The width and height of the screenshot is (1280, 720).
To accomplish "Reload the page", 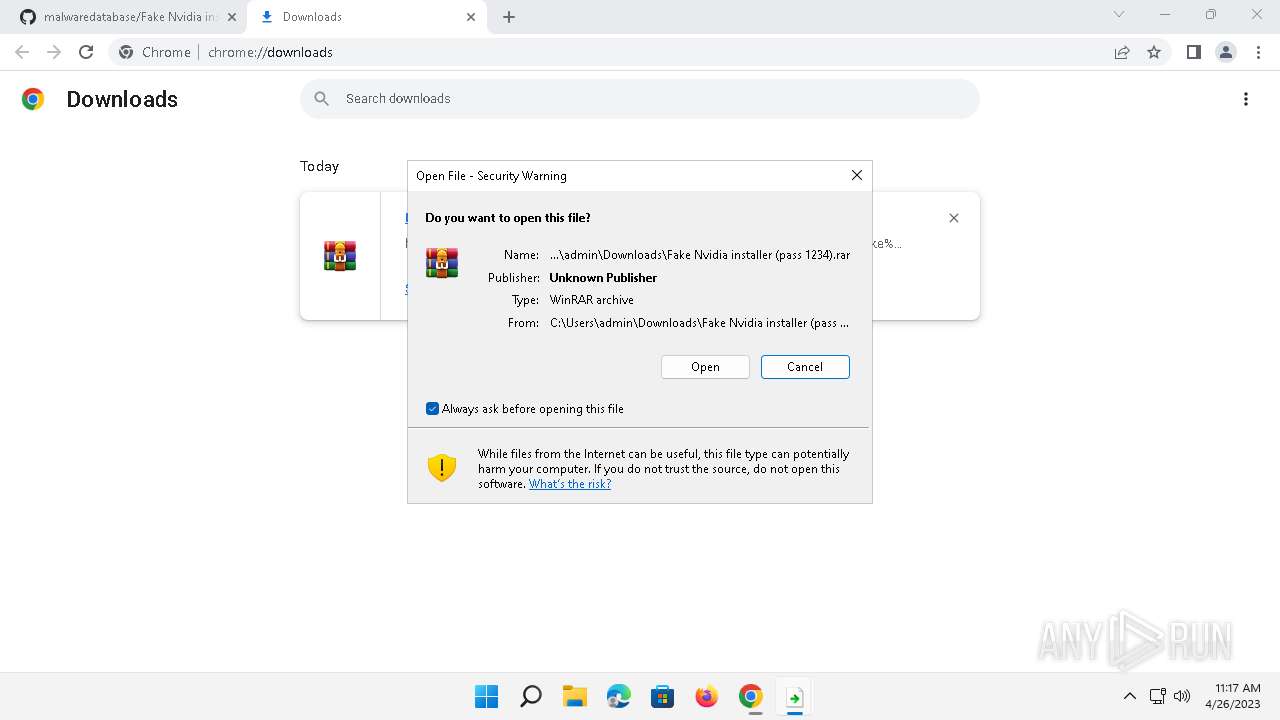I will pos(86,52).
